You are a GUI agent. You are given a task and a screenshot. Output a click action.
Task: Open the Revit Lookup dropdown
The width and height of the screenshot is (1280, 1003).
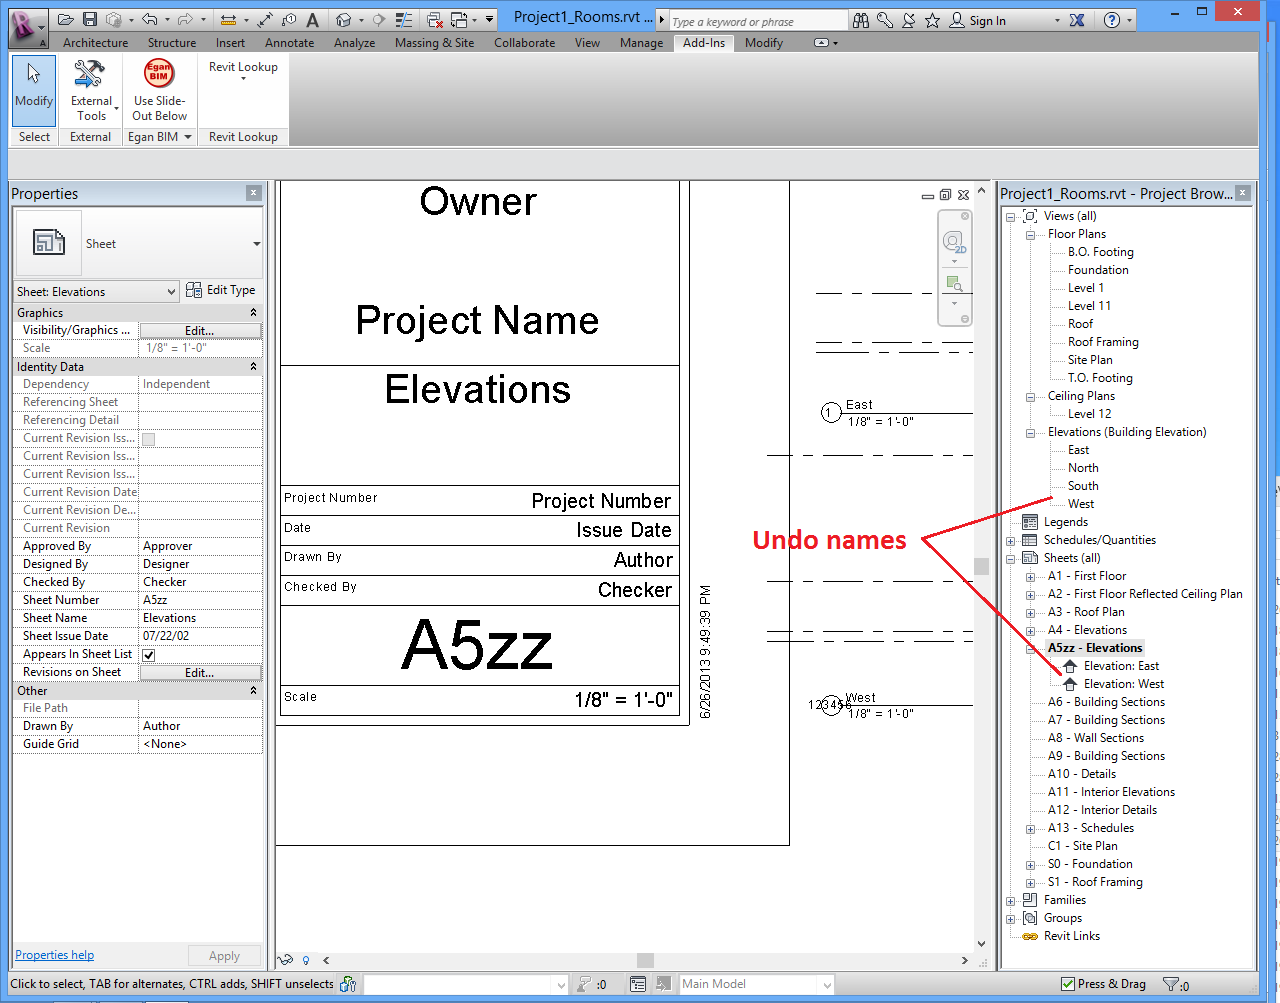[x=243, y=72]
